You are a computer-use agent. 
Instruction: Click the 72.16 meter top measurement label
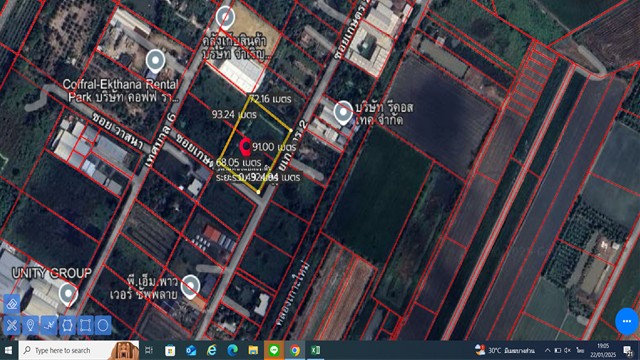pyautogui.click(x=270, y=99)
